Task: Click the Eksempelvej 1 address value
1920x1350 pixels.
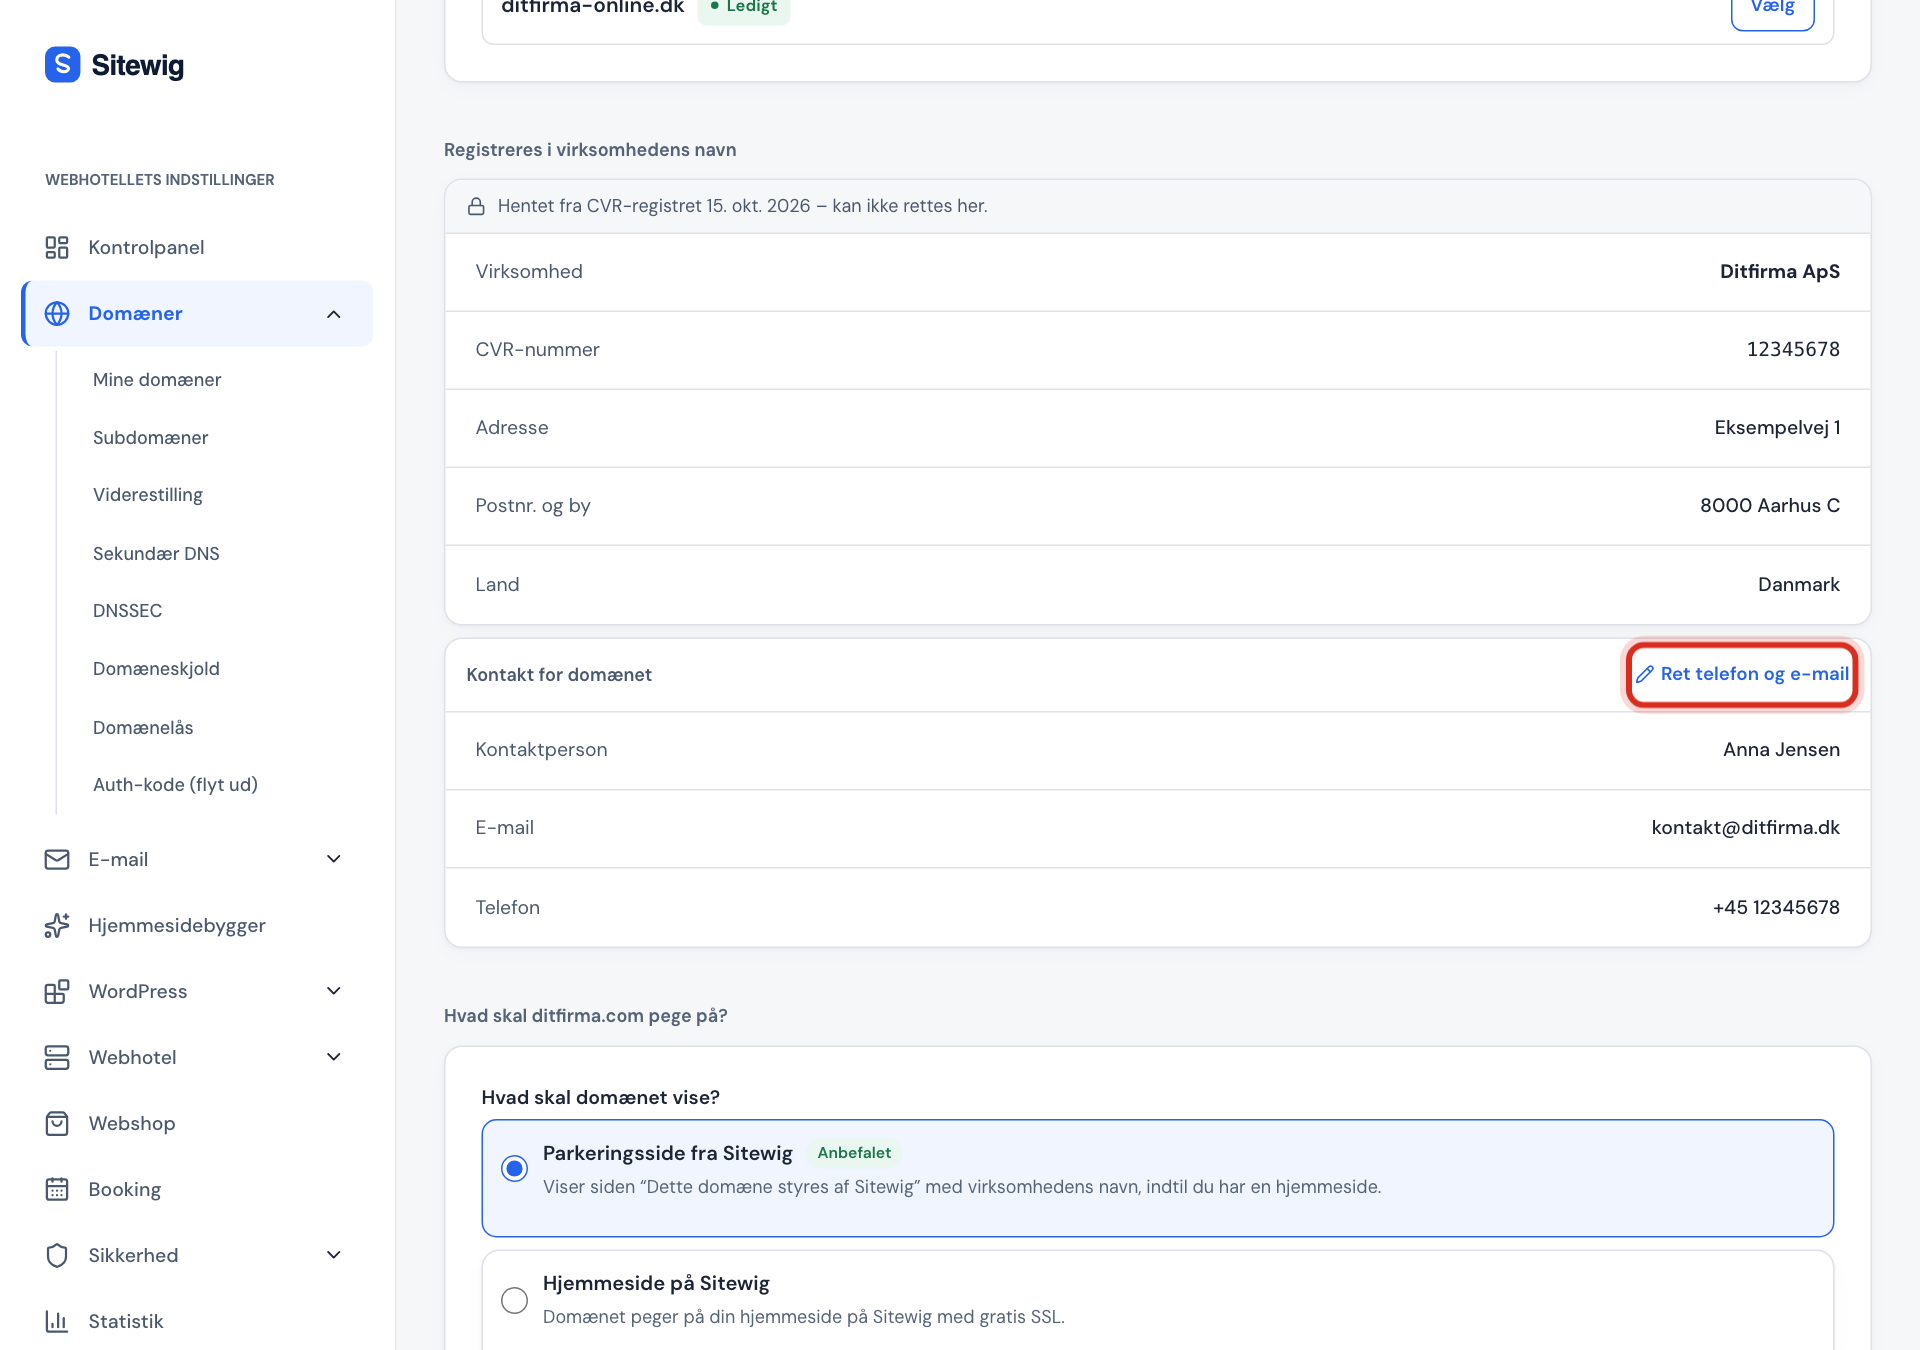Action: pos(1777,428)
